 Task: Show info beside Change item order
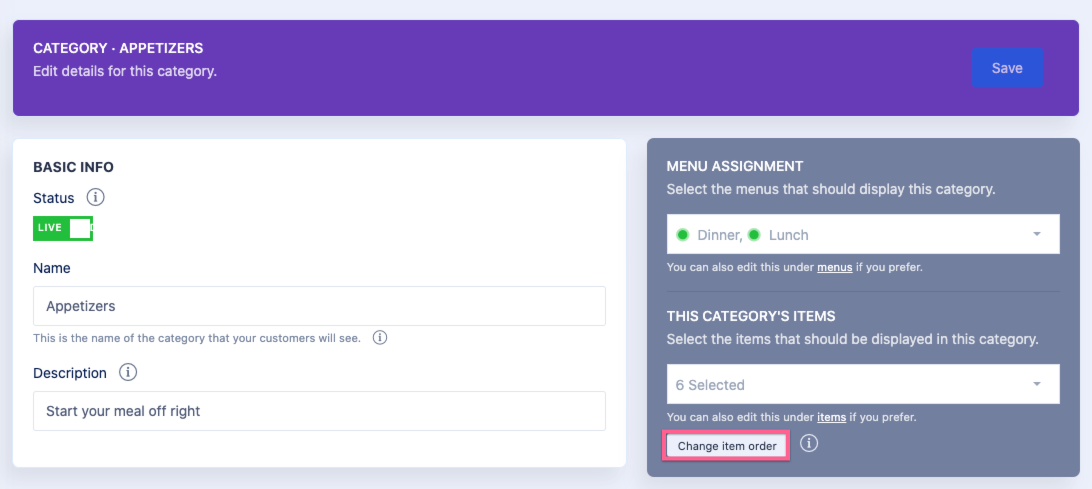click(x=809, y=444)
